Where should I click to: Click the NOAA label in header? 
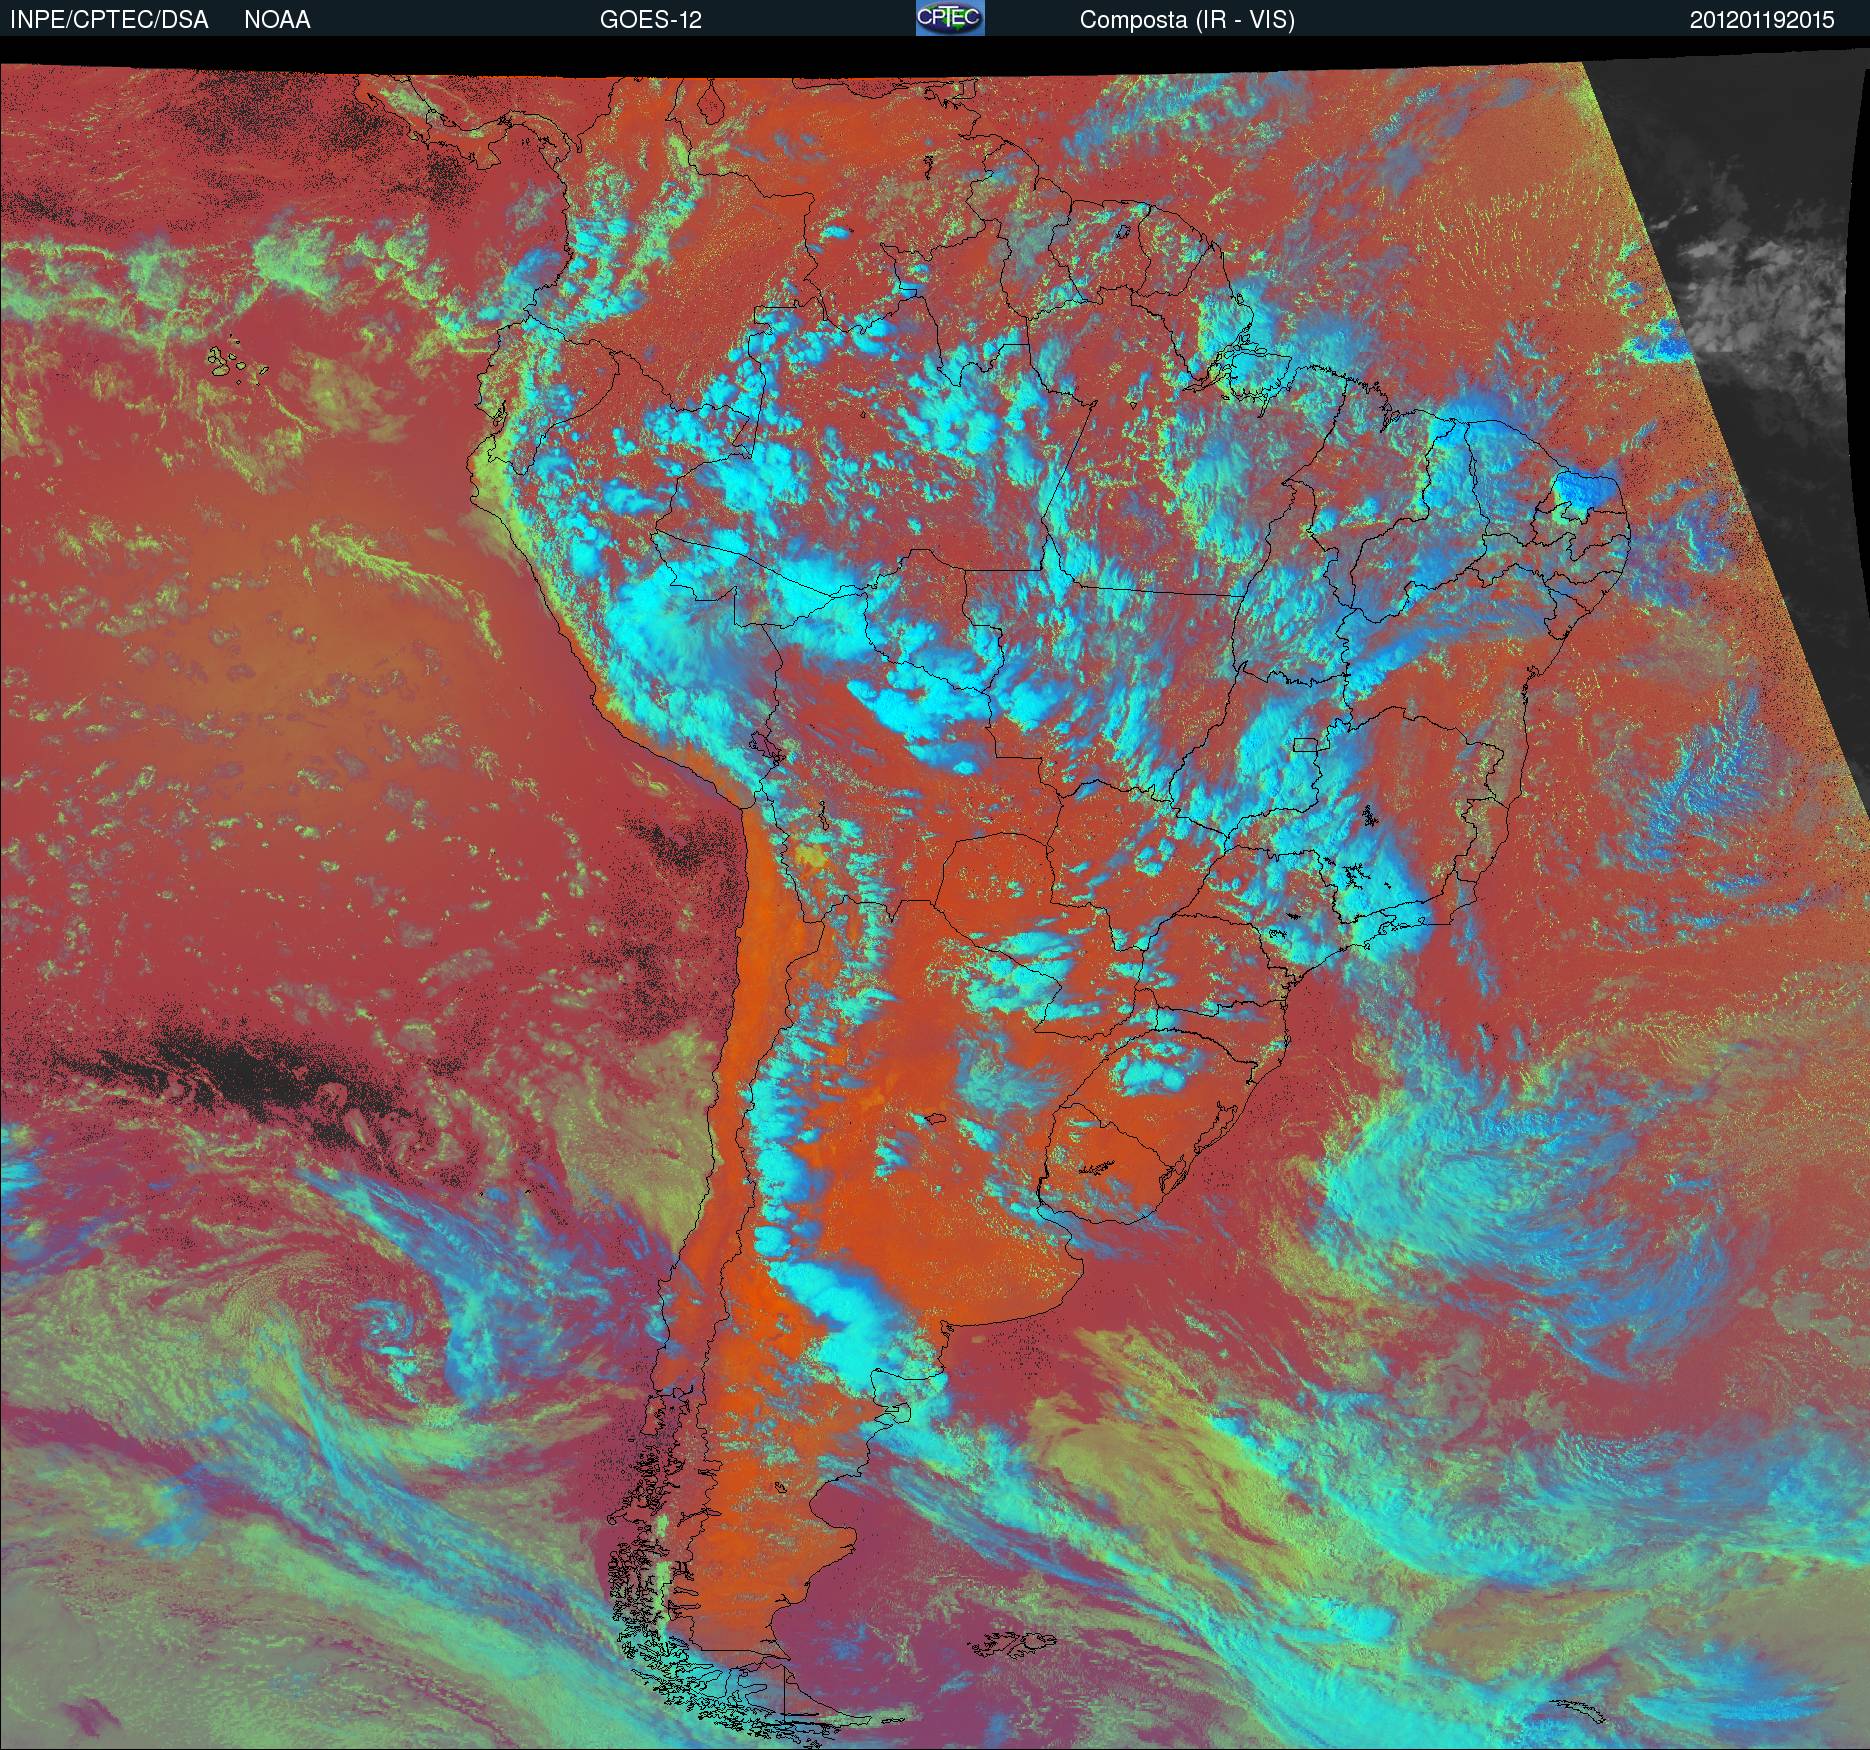tap(277, 20)
